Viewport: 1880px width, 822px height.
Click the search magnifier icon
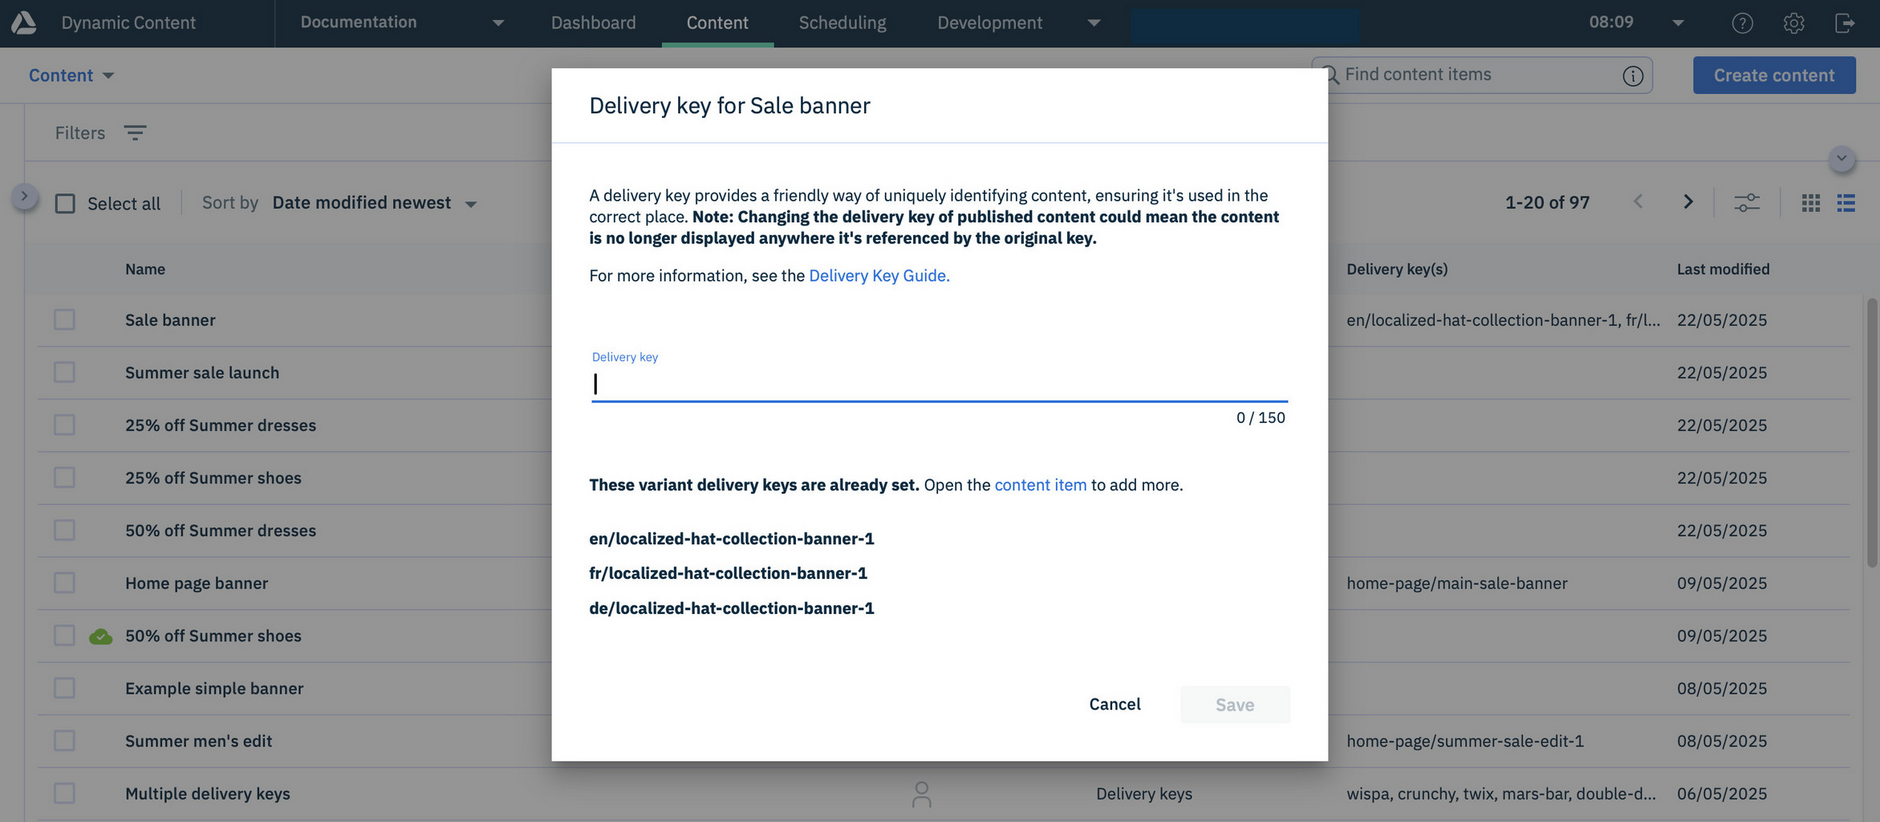(1330, 75)
